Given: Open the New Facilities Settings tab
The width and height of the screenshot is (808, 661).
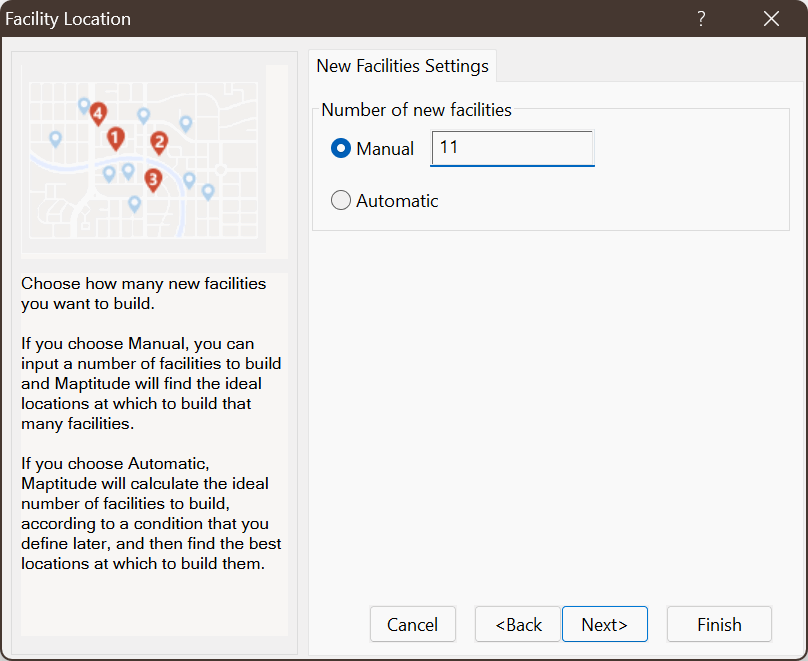Looking at the screenshot, I should 402,66.
